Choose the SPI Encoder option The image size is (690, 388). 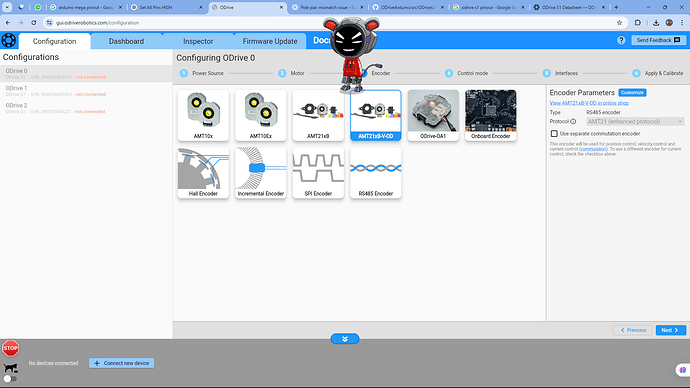click(x=318, y=173)
